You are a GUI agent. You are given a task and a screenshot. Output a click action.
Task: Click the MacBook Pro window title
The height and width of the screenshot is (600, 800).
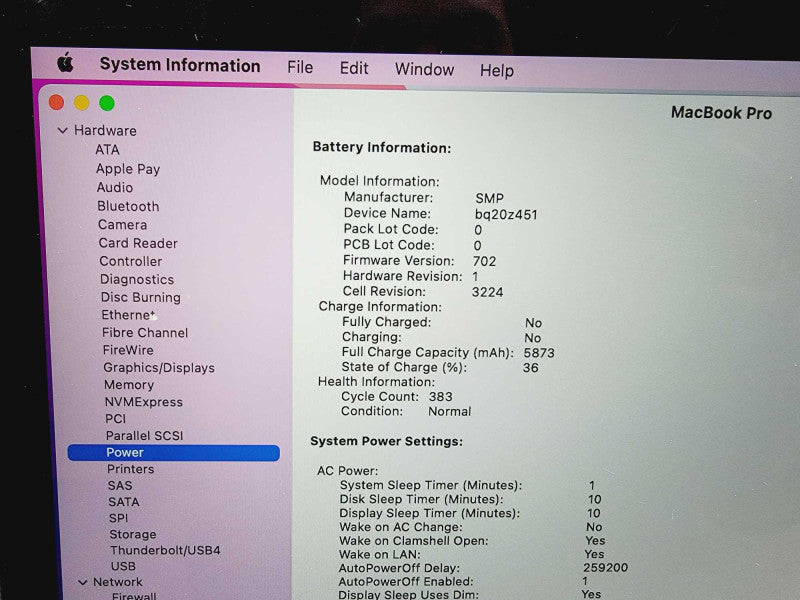721,113
